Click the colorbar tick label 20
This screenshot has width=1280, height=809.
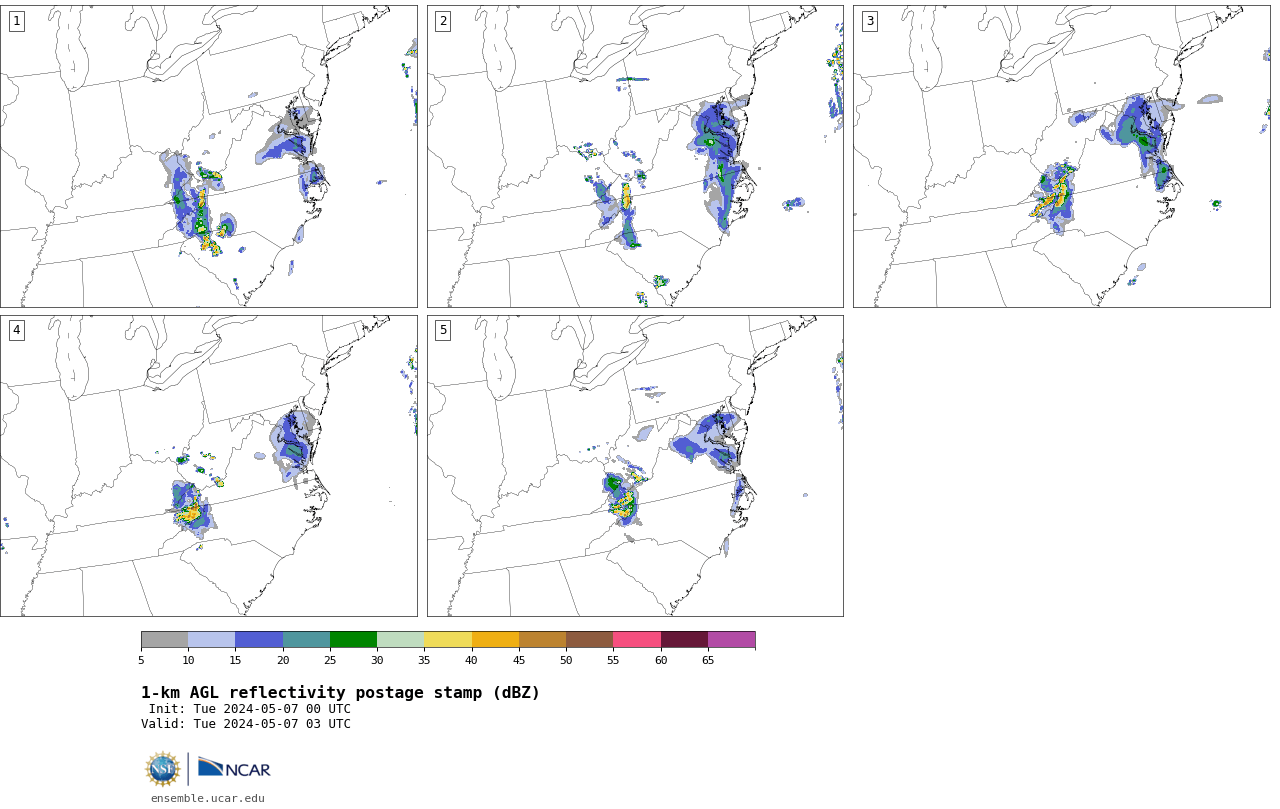click(283, 660)
